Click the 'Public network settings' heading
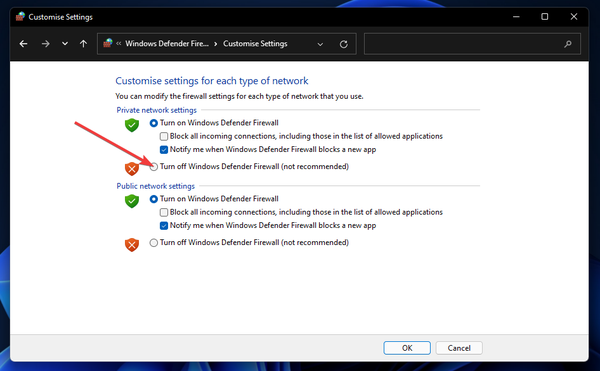Image resolution: width=600 pixels, height=371 pixels. tap(156, 186)
